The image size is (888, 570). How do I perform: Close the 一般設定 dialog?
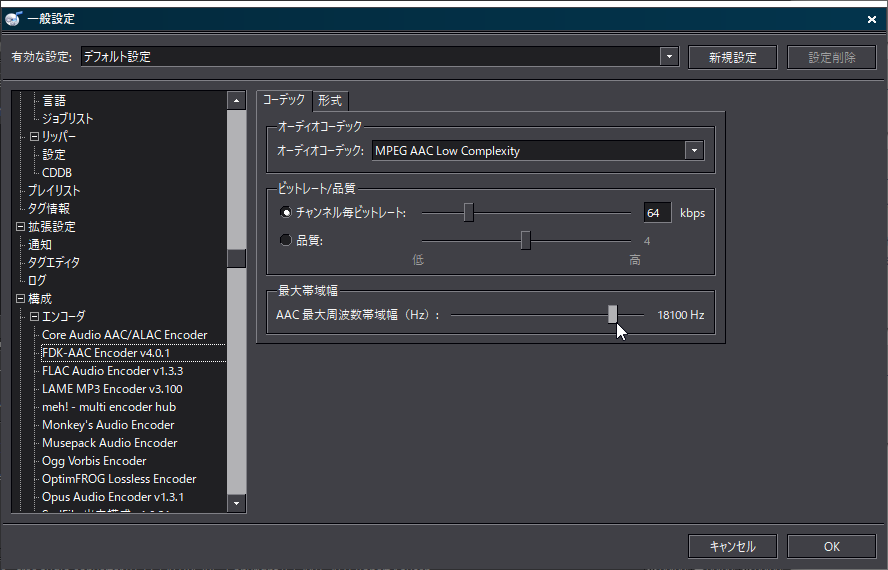[872, 19]
